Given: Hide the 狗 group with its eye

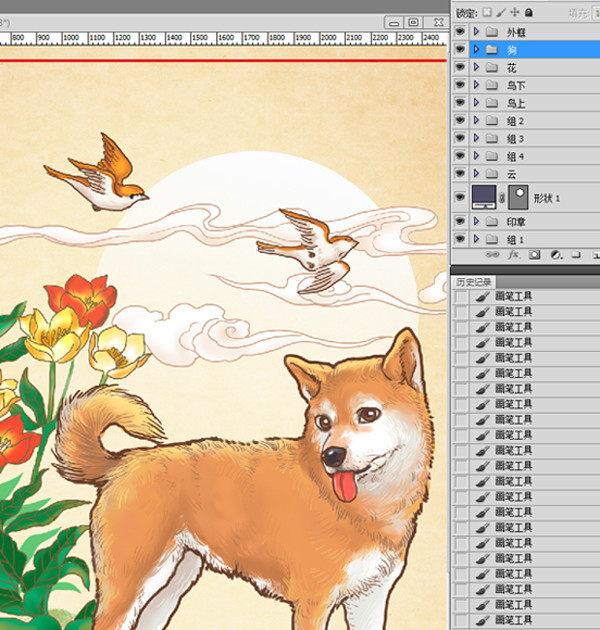Looking at the screenshot, I should [x=460, y=49].
